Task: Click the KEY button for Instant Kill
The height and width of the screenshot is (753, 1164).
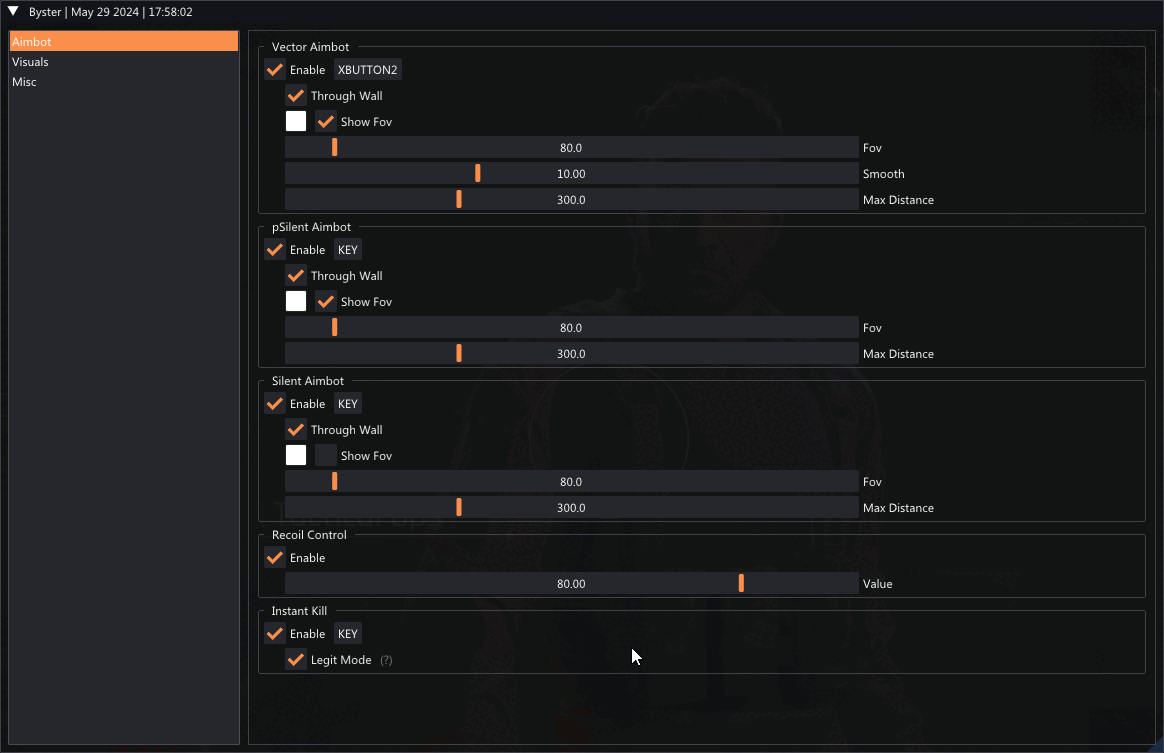Action: coord(347,633)
